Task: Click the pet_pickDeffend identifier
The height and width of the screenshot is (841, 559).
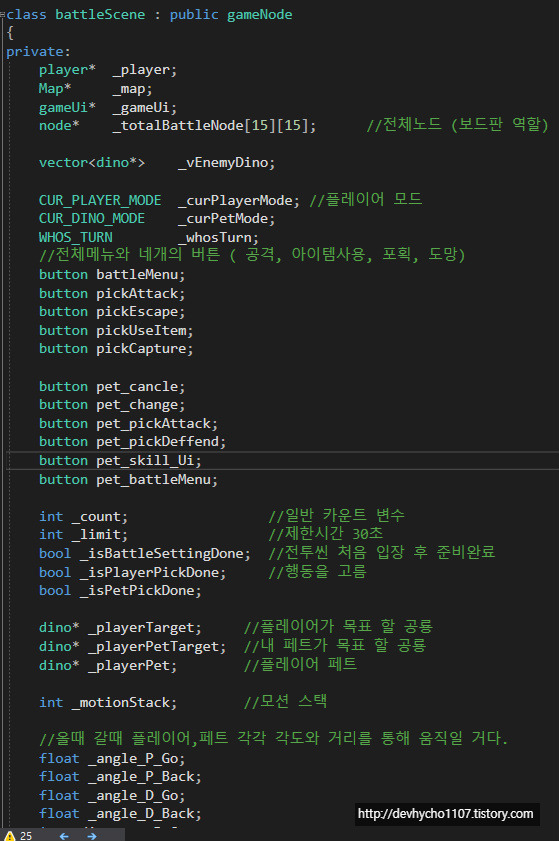Action: tap(161, 442)
